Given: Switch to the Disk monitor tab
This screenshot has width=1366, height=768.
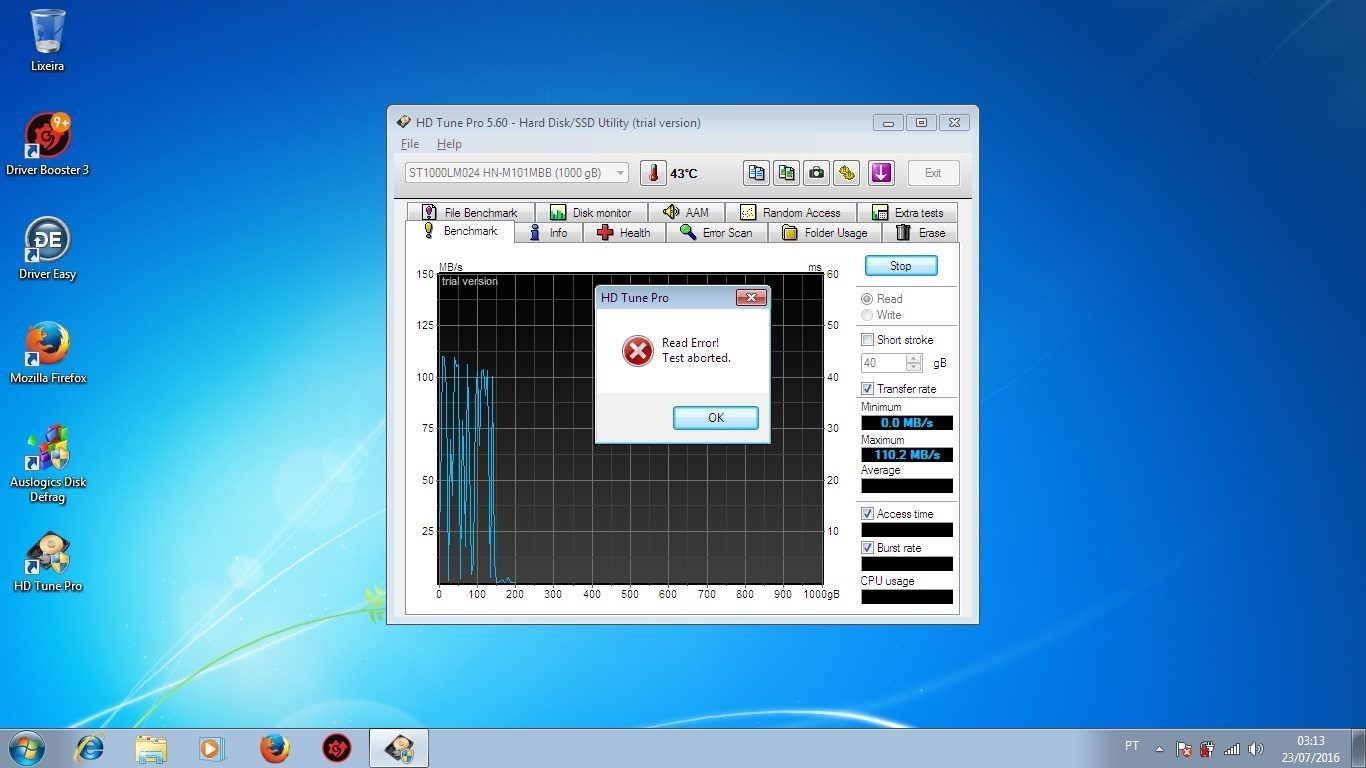Looking at the screenshot, I should (x=591, y=212).
